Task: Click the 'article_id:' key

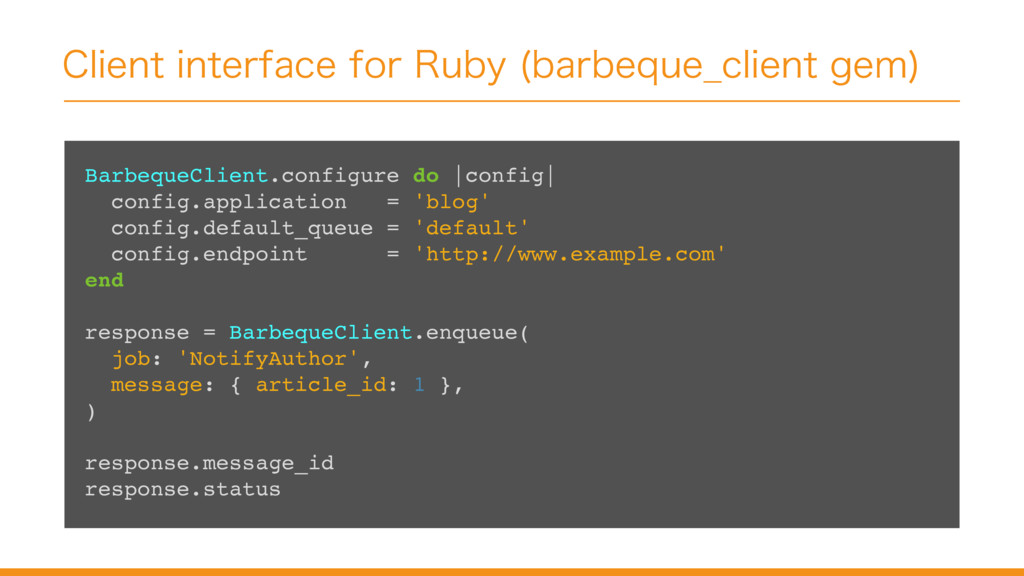Action: tap(327, 385)
